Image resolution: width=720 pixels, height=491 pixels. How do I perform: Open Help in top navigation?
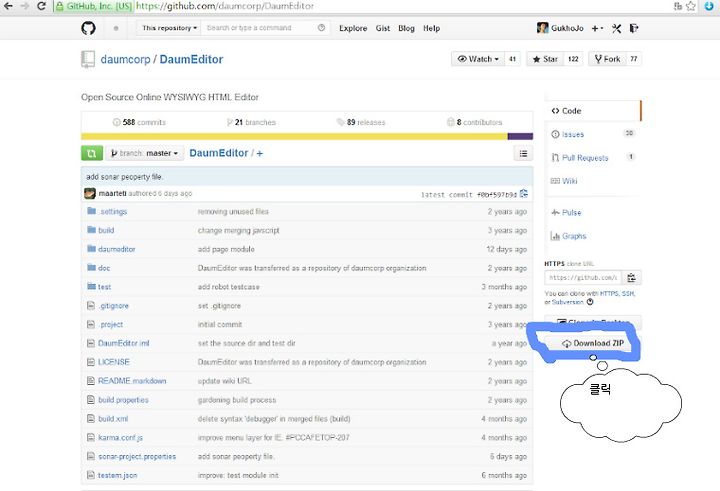point(431,28)
